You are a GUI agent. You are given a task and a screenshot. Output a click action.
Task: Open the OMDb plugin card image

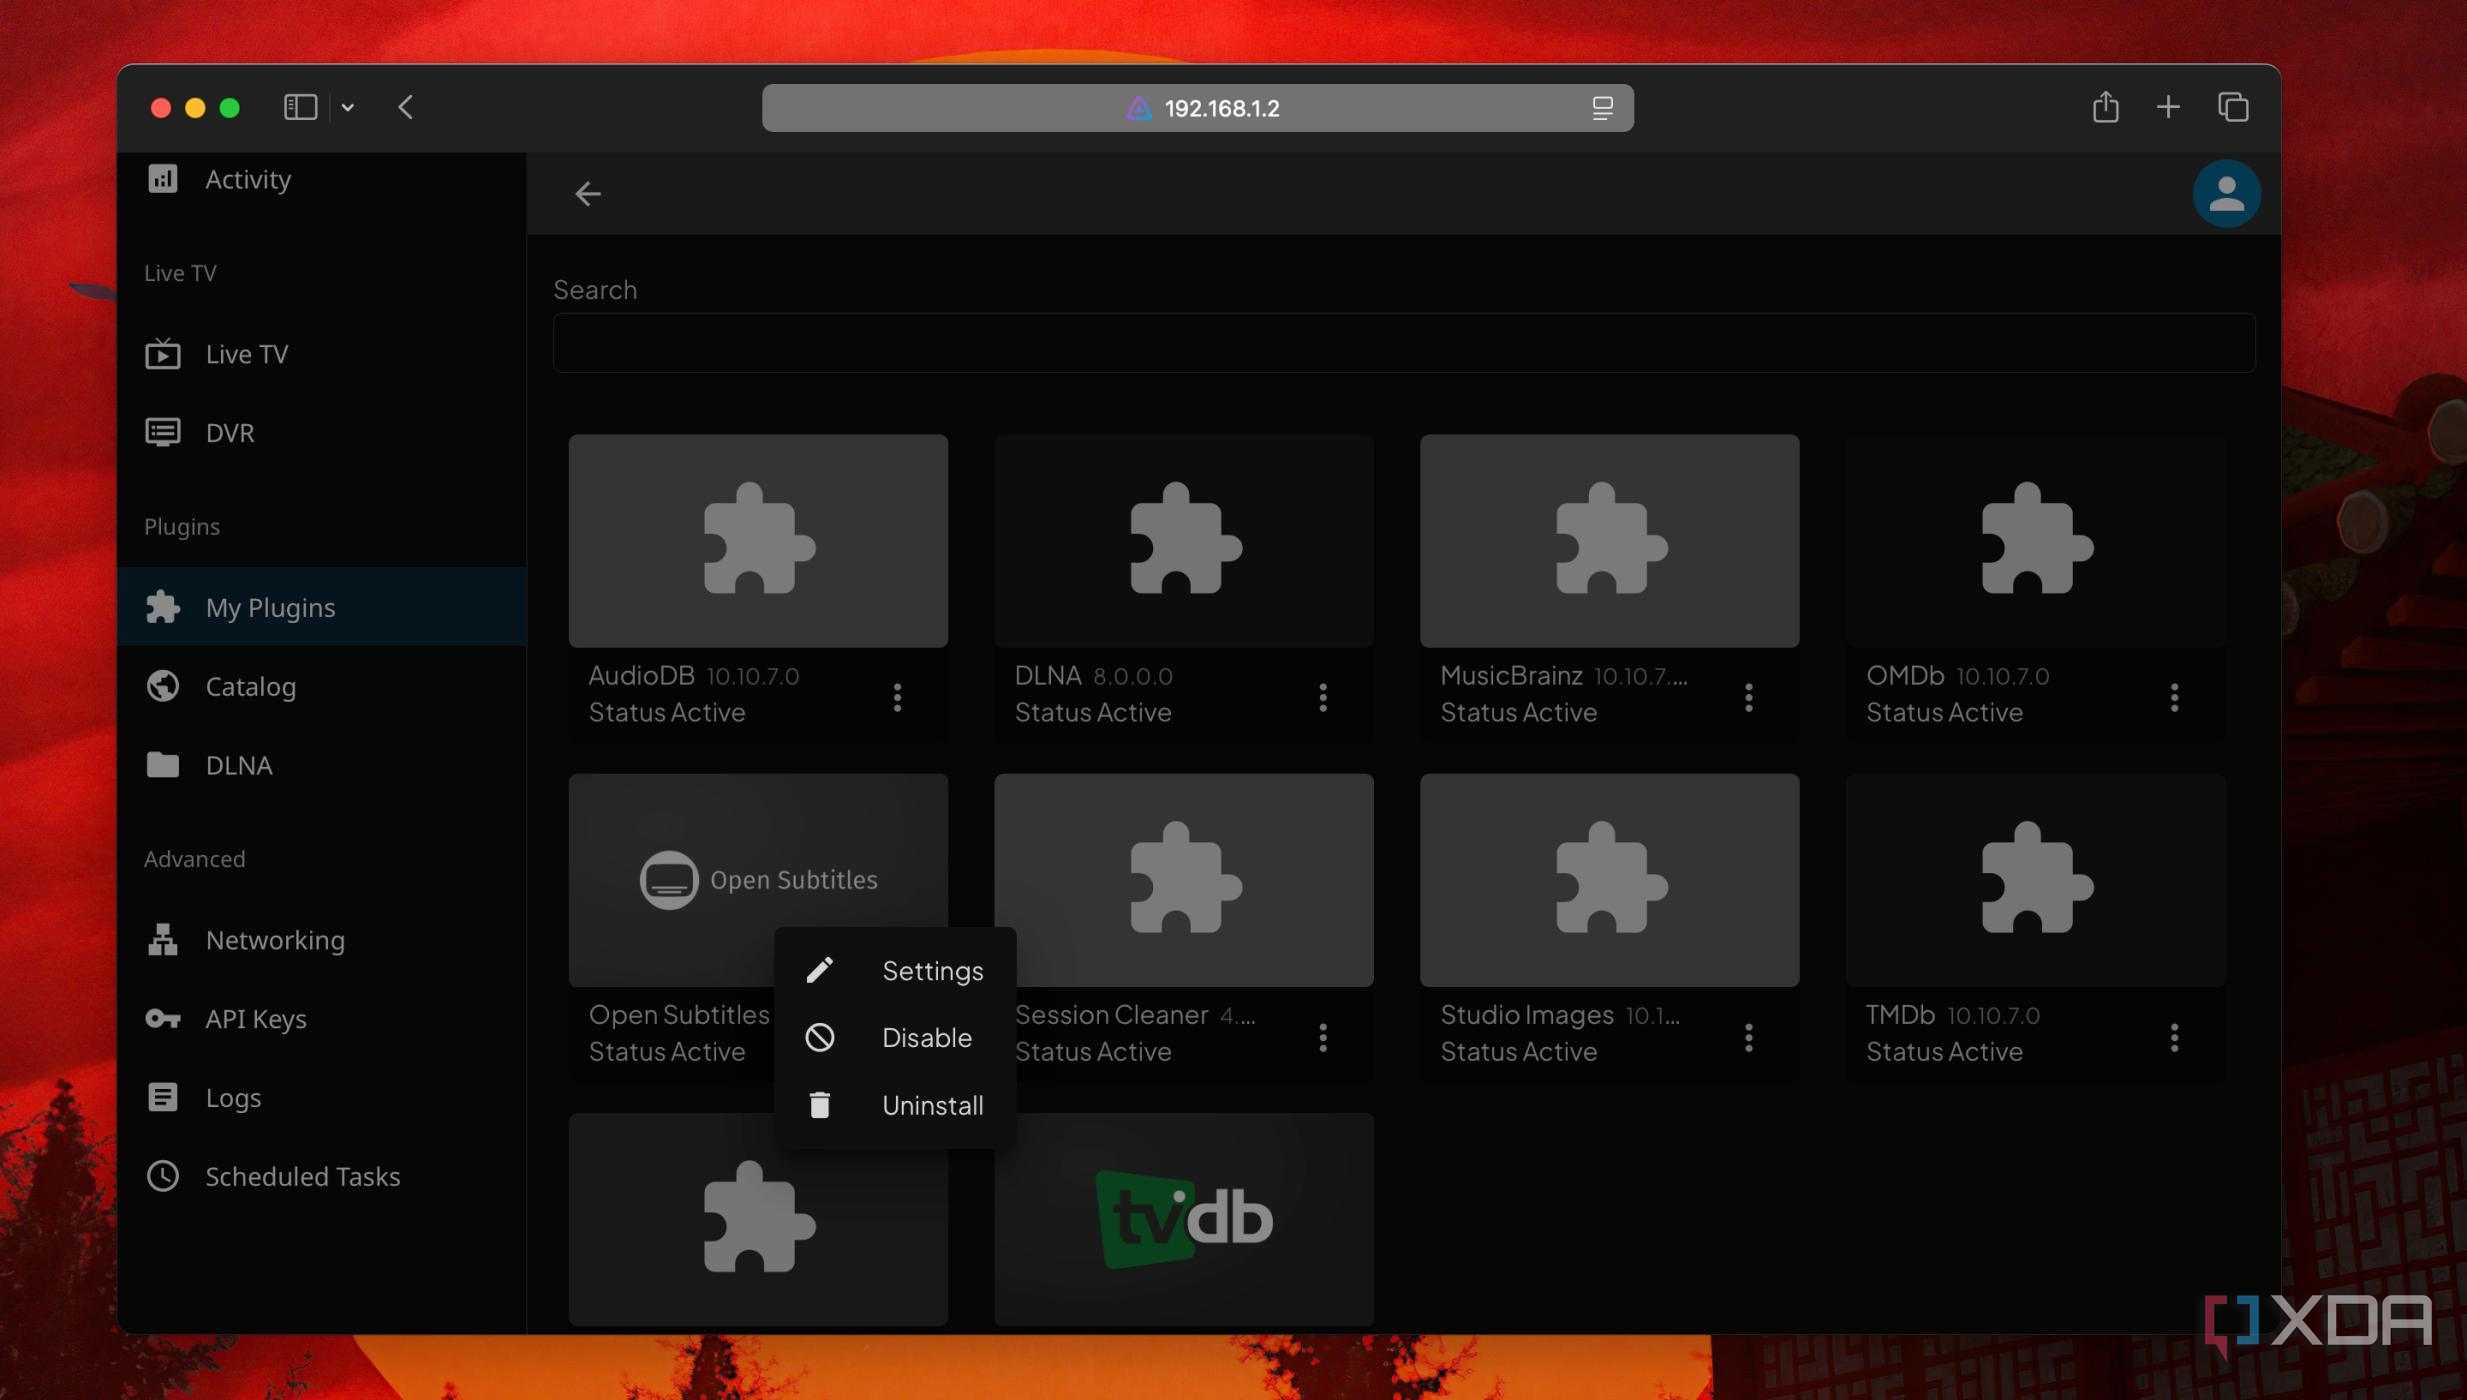pyautogui.click(x=2035, y=540)
